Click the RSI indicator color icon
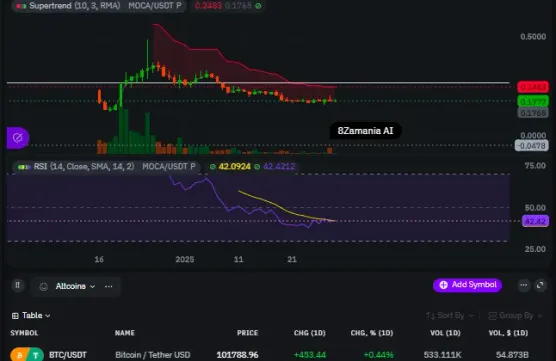Image resolution: width=556 pixels, height=361 pixels. pyautogui.click(x=24, y=167)
